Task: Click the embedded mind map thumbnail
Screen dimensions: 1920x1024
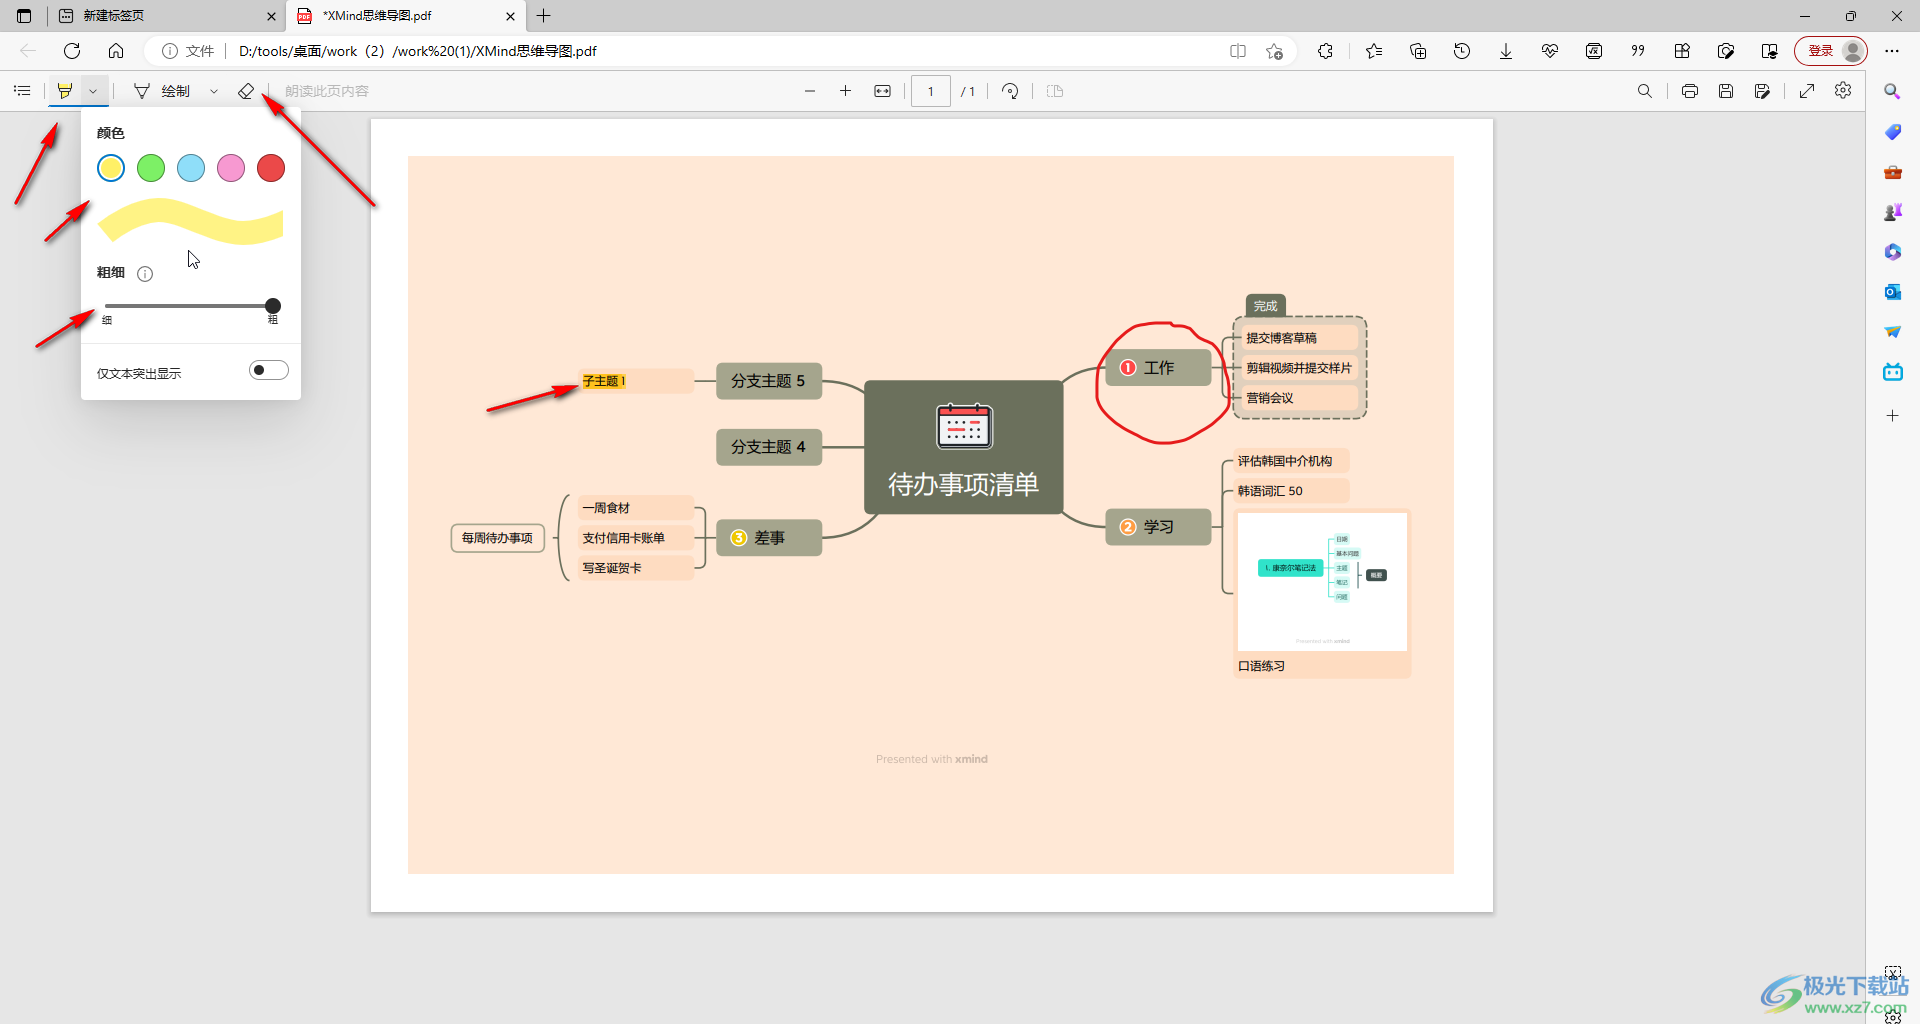Action: click(1322, 582)
